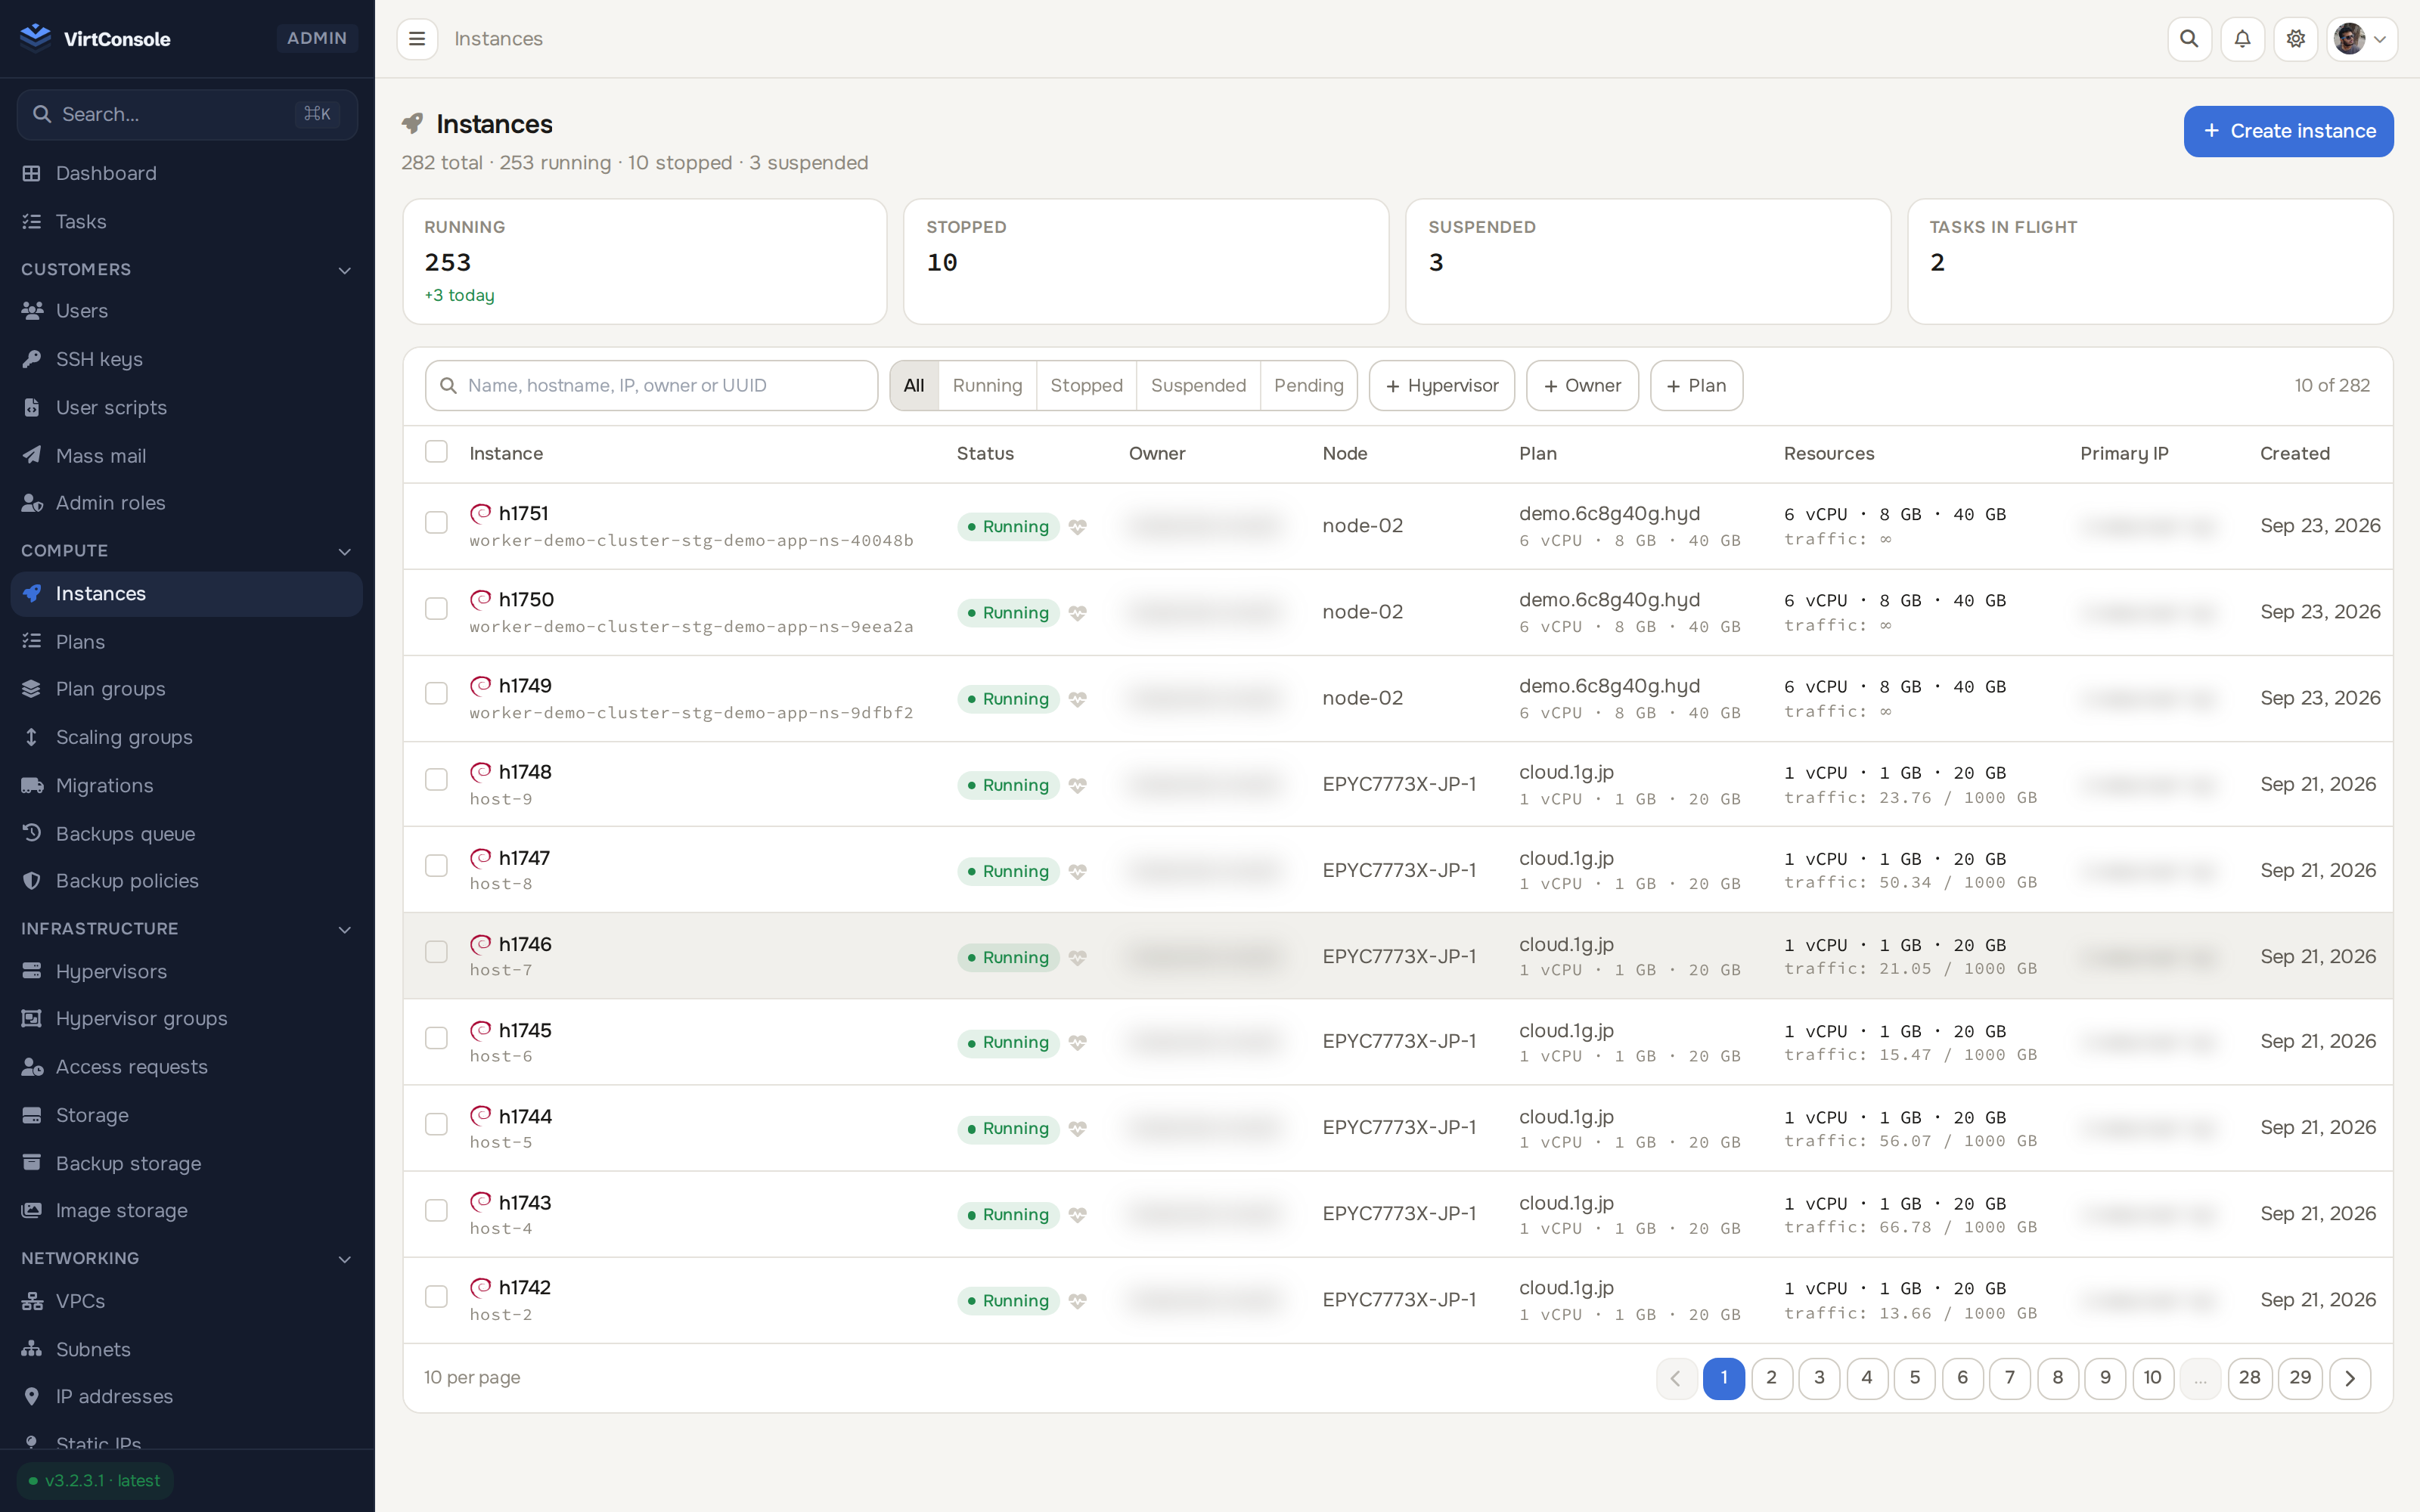Open Hypervisor groups page
This screenshot has height=1512, width=2420.
(187, 1019)
